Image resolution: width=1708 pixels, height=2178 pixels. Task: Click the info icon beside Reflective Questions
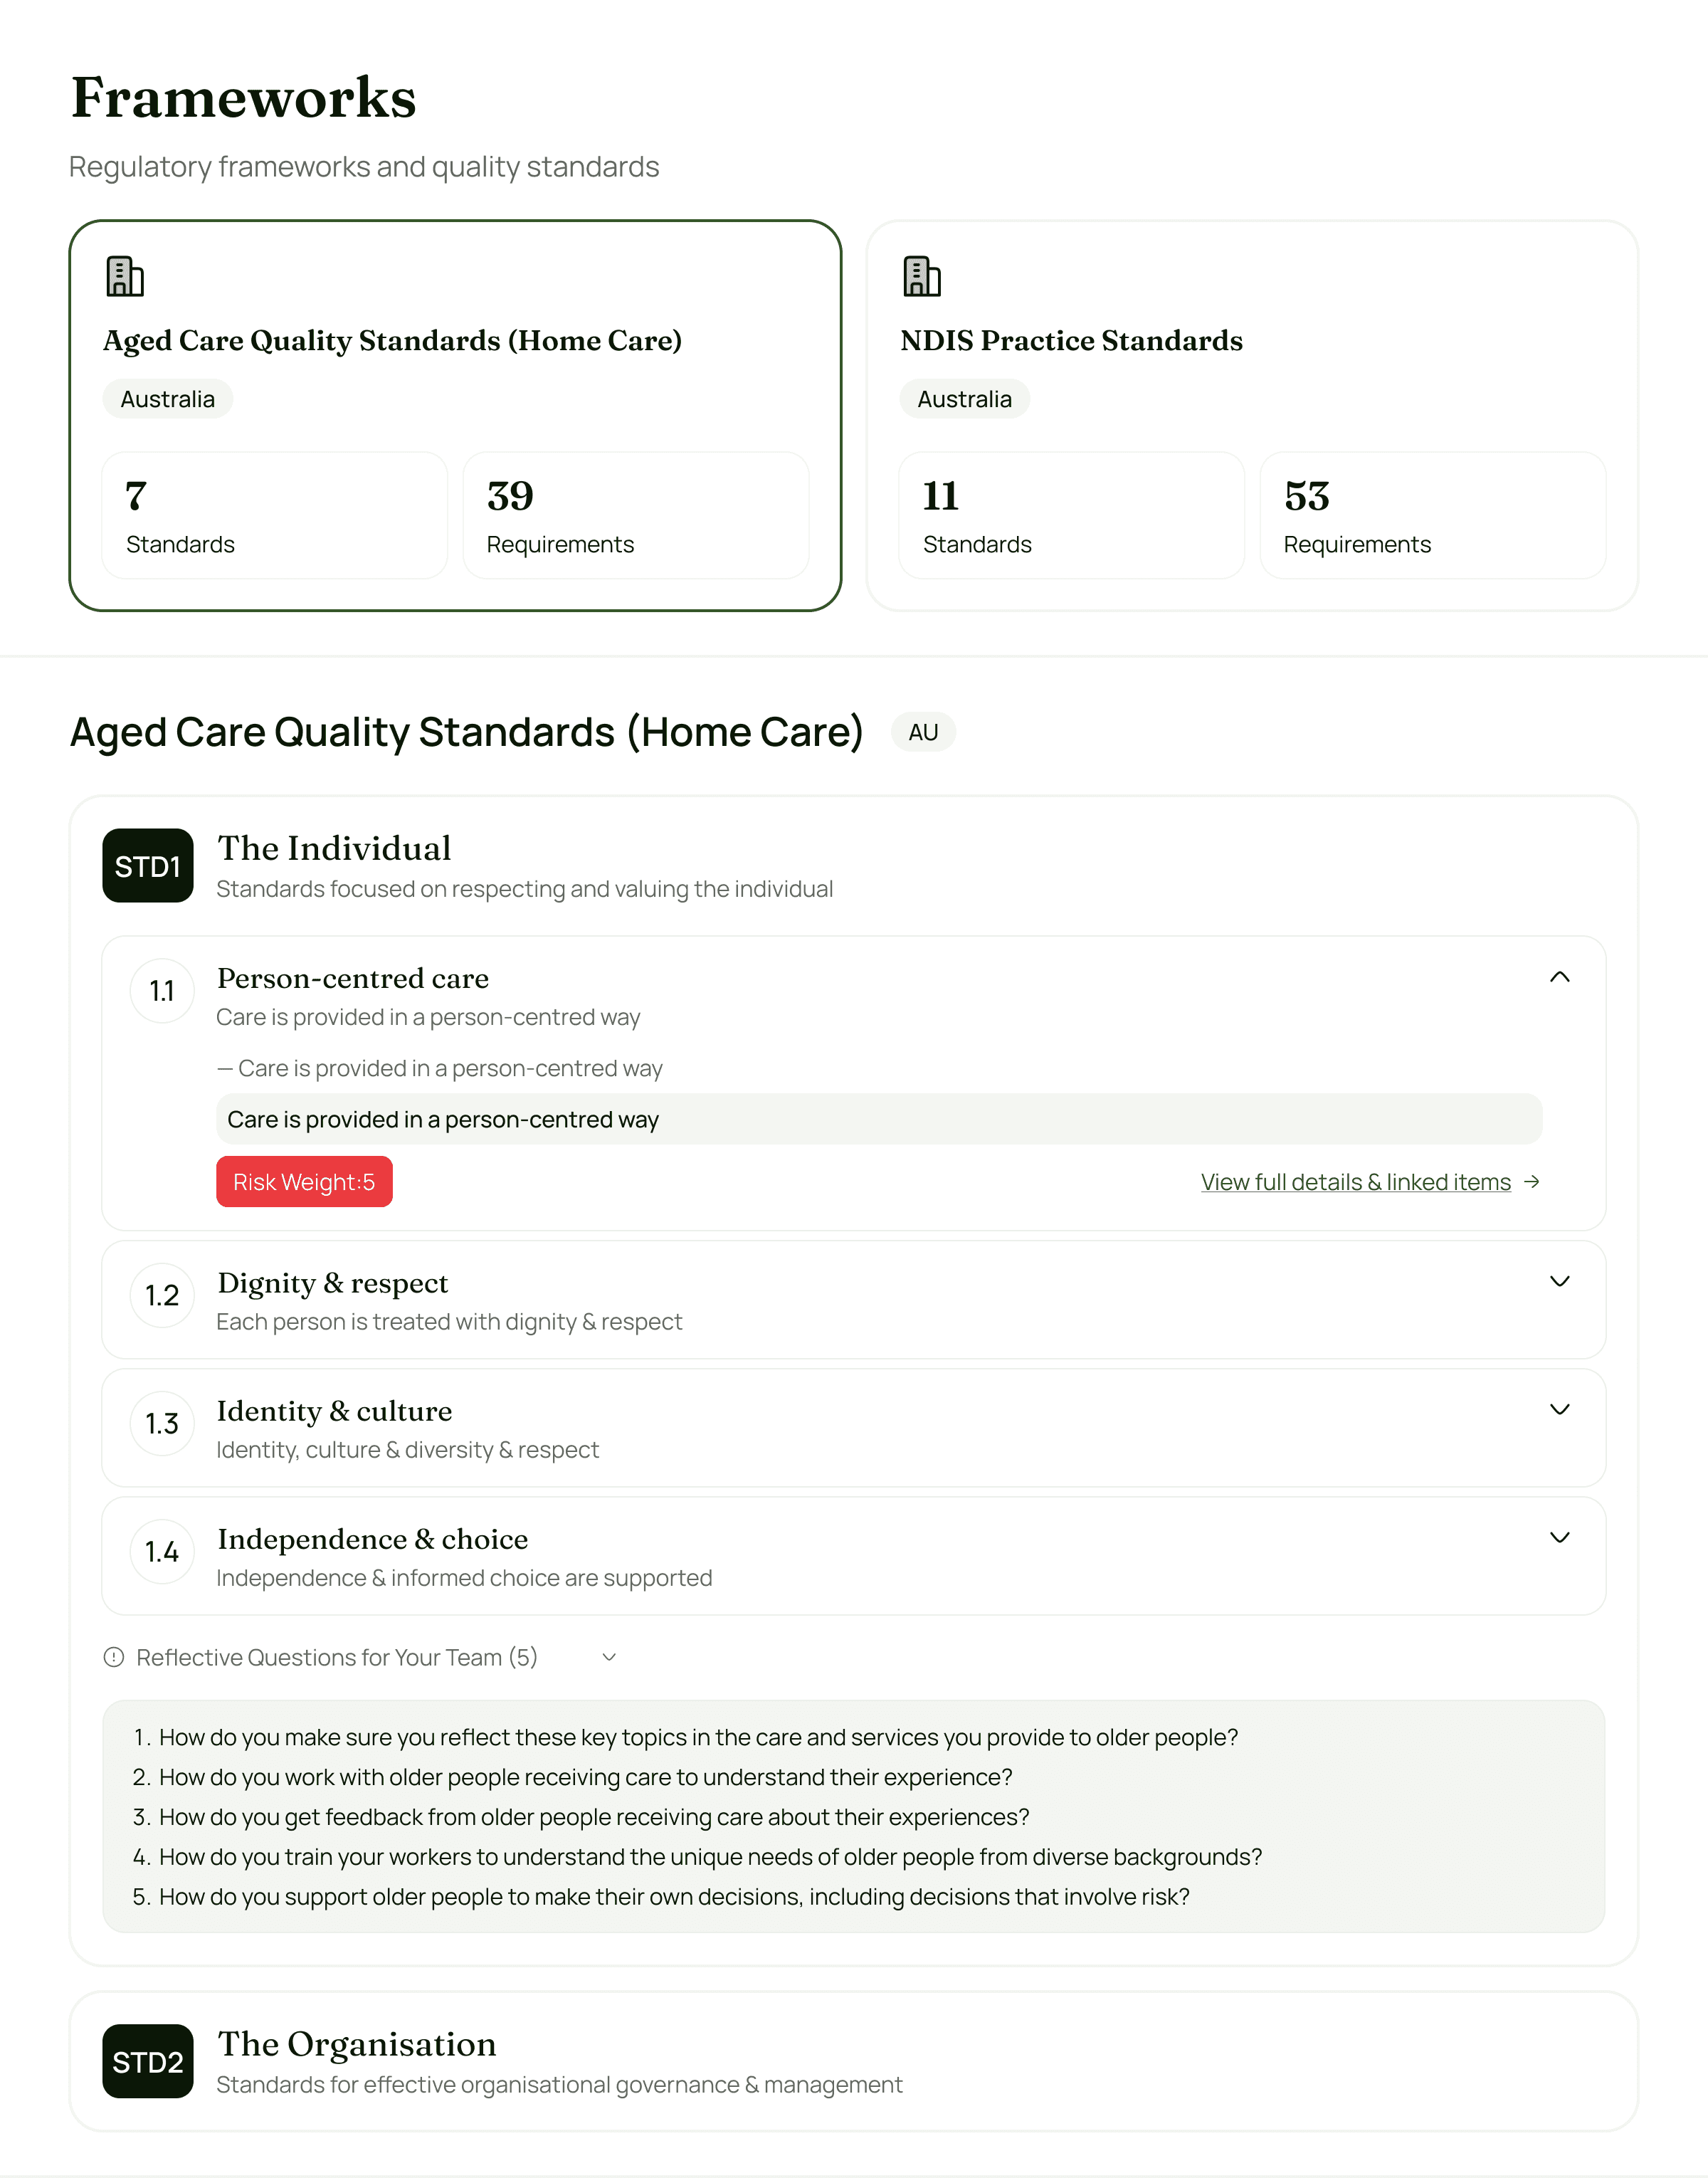coord(113,1656)
